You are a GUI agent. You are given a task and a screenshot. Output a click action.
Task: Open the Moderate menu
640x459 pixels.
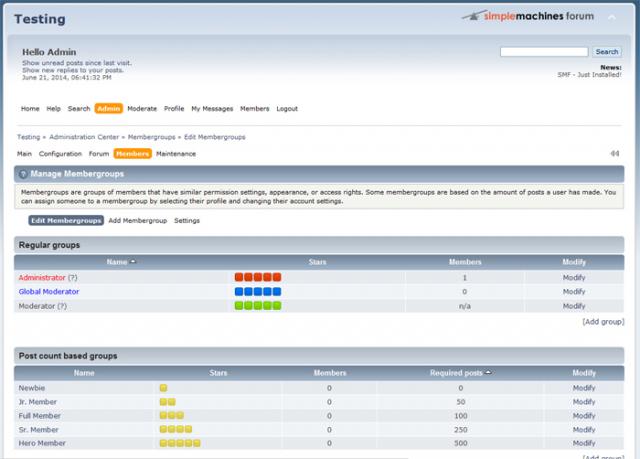coord(142,109)
